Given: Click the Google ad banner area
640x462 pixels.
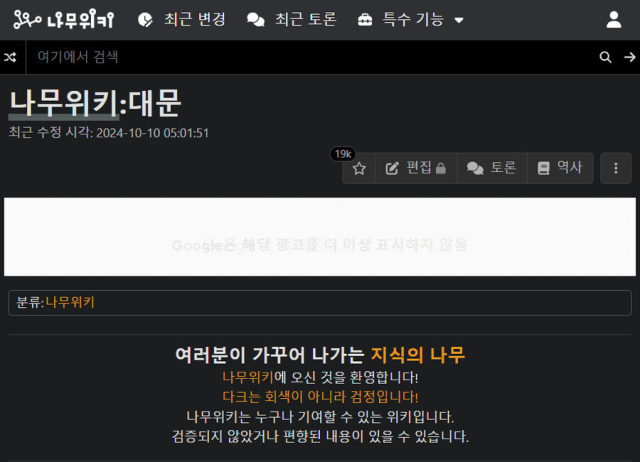Looking at the screenshot, I should [x=320, y=237].
